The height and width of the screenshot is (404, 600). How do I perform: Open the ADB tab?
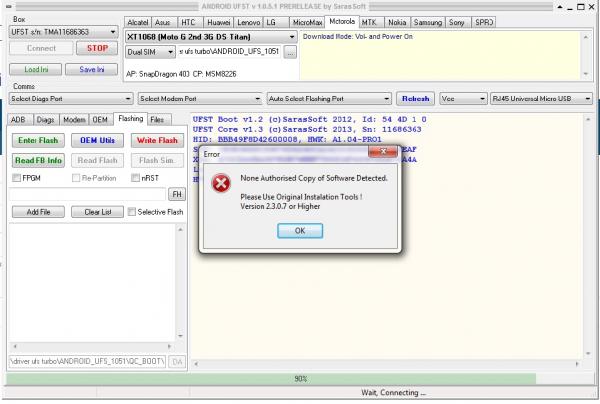pyautogui.click(x=18, y=120)
